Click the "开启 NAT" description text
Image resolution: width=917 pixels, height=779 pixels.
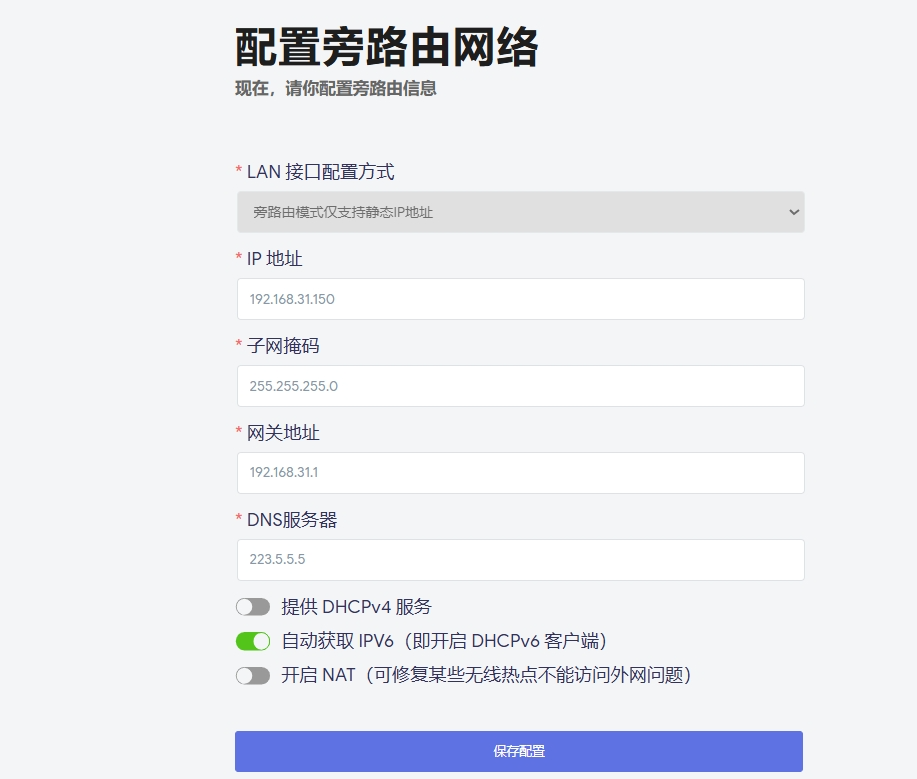click(486, 676)
